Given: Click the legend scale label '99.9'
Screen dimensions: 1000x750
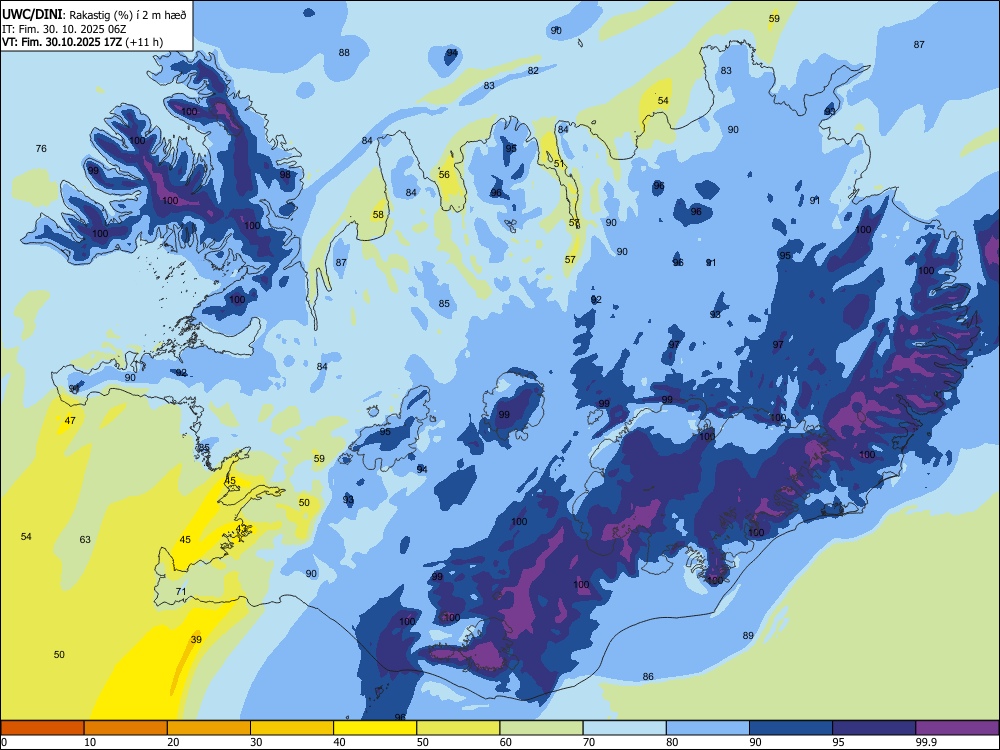Looking at the screenshot, I should pos(925,742).
